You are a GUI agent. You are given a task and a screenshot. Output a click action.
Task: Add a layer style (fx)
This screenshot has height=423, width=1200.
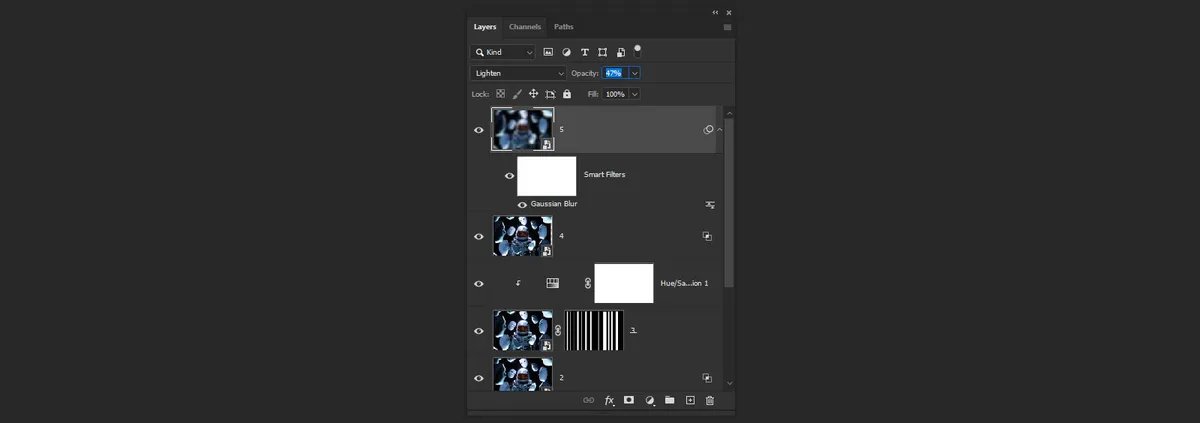[609, 400]
